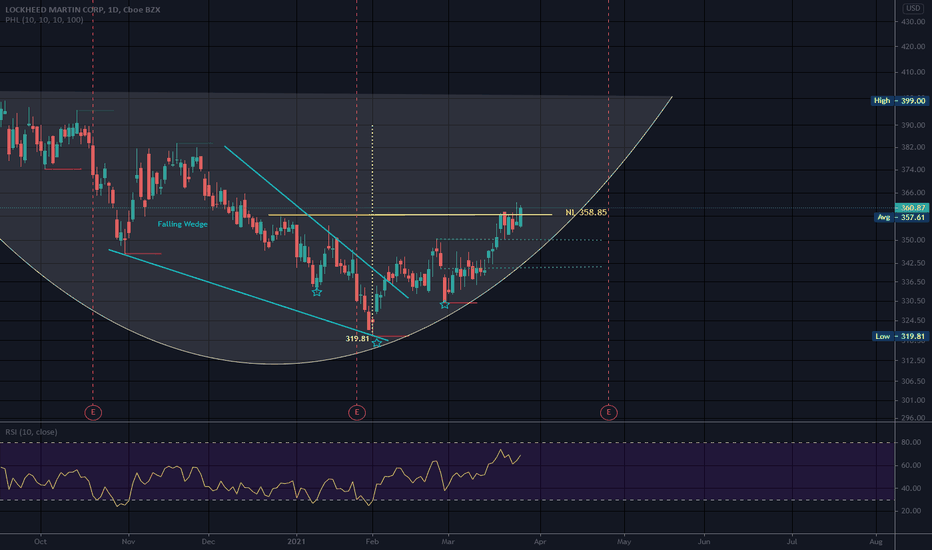This screenshot has height=550, width=932.
Task: Click the current price 360.87 tag
Action: tap(912, 208)
